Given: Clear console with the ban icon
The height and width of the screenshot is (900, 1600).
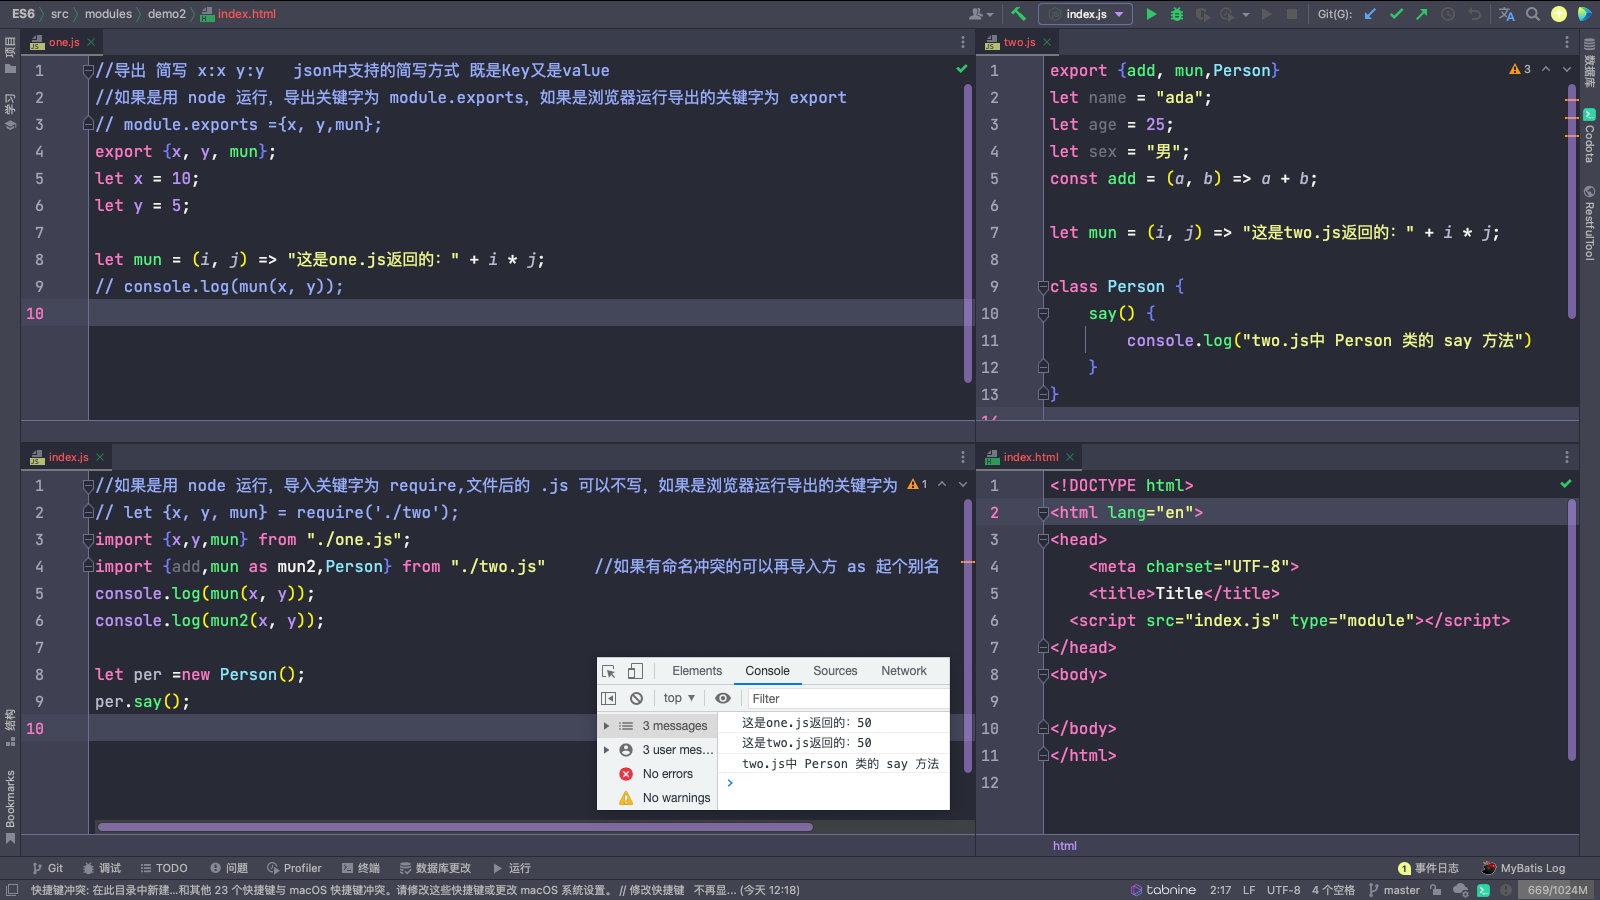Looking at the screenshot, I should (636, 698).
